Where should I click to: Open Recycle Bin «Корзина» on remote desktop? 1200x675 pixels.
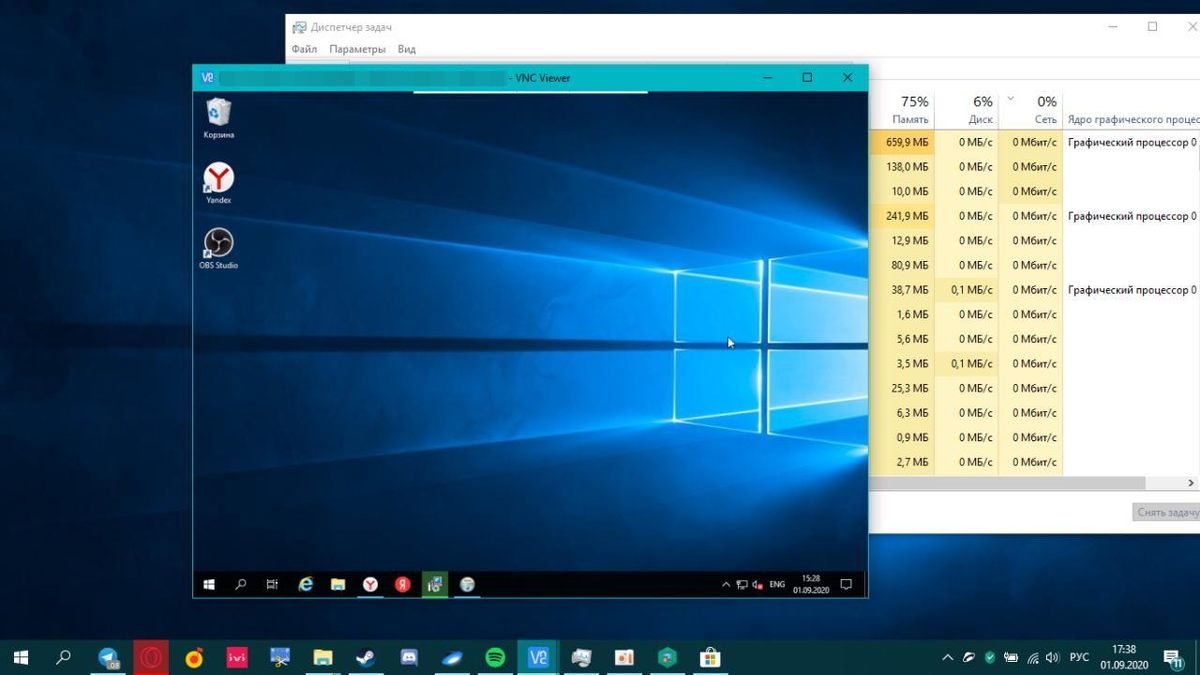tap(218, 118)
